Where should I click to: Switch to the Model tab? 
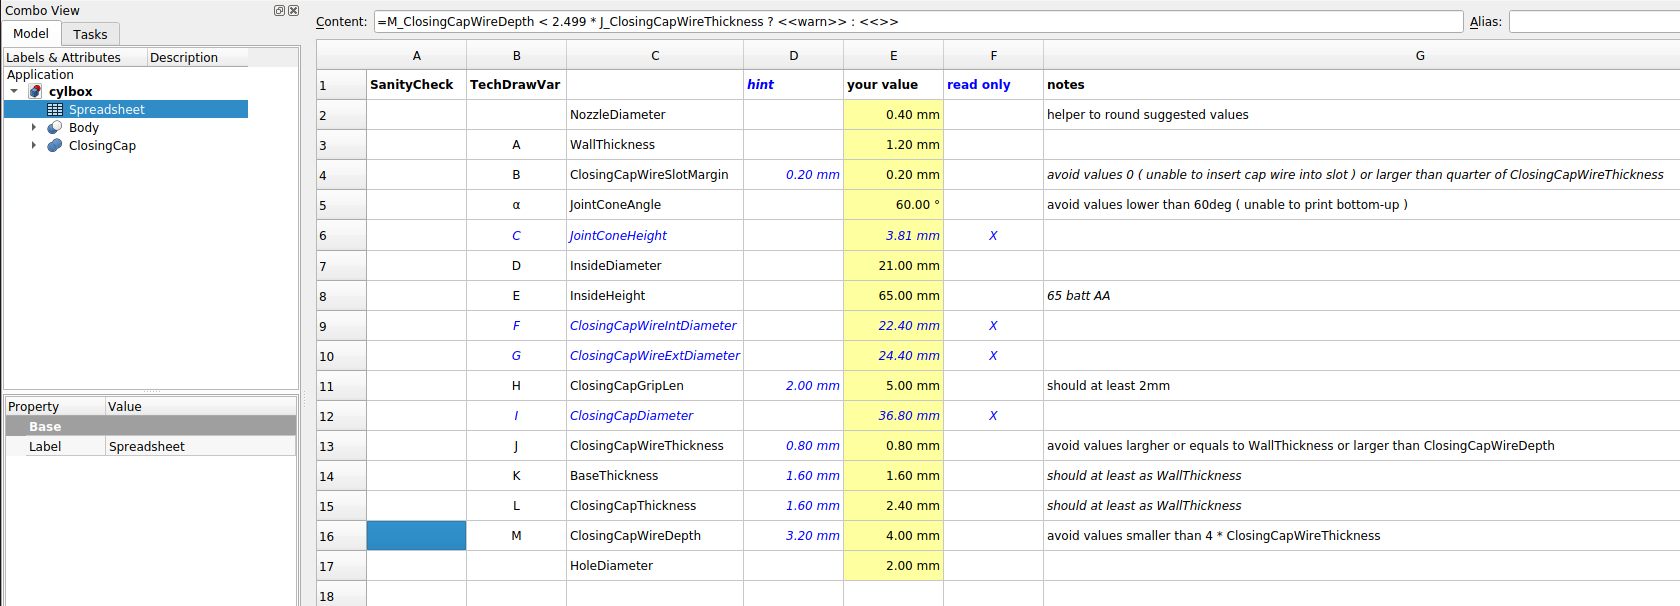tap(31, 33)
